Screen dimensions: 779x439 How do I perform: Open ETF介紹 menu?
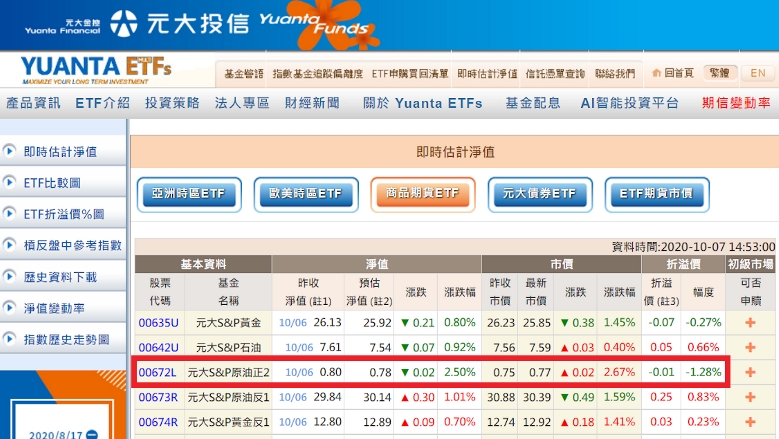pyautogui.click(x=103, y=103)
